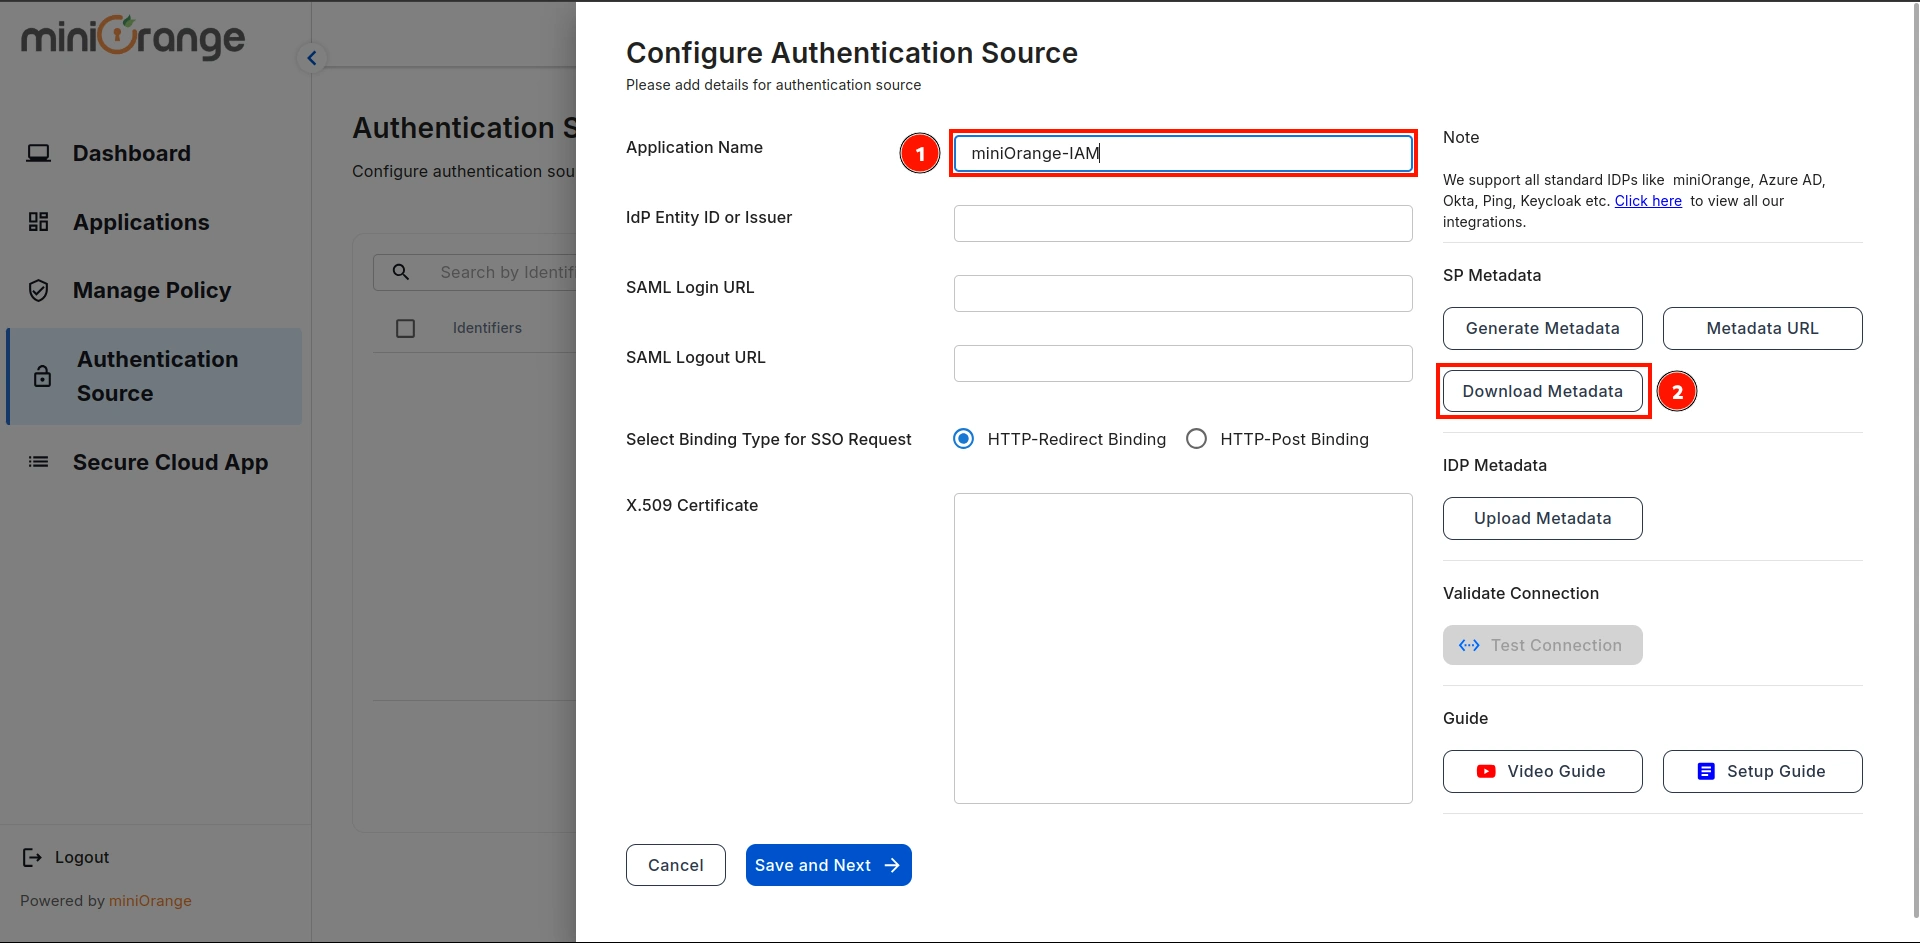Click the Download Metadata button

1542,391
